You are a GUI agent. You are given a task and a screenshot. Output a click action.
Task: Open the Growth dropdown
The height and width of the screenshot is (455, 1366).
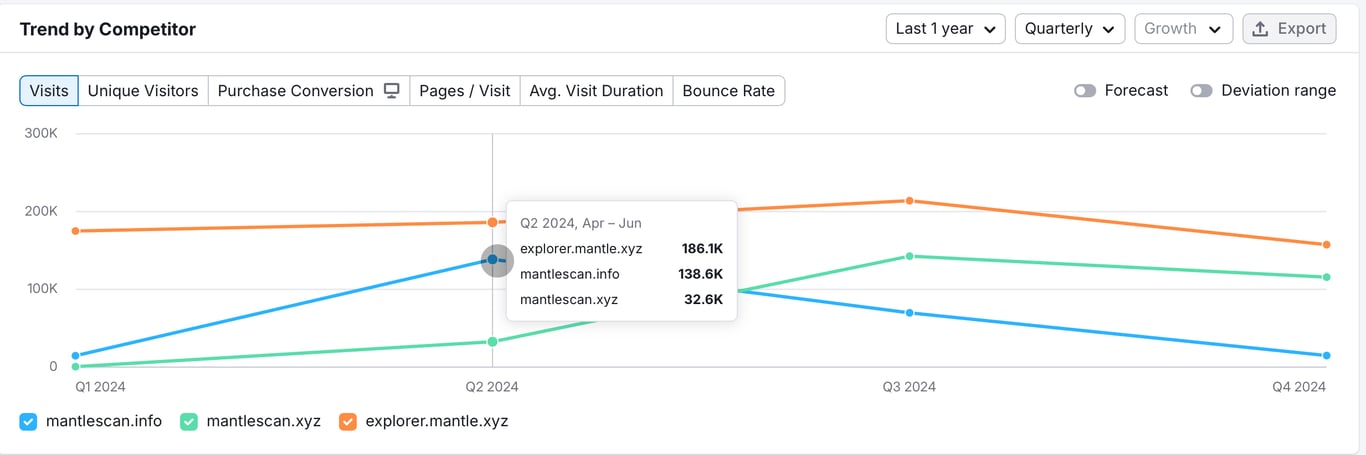coord(1183,29)
